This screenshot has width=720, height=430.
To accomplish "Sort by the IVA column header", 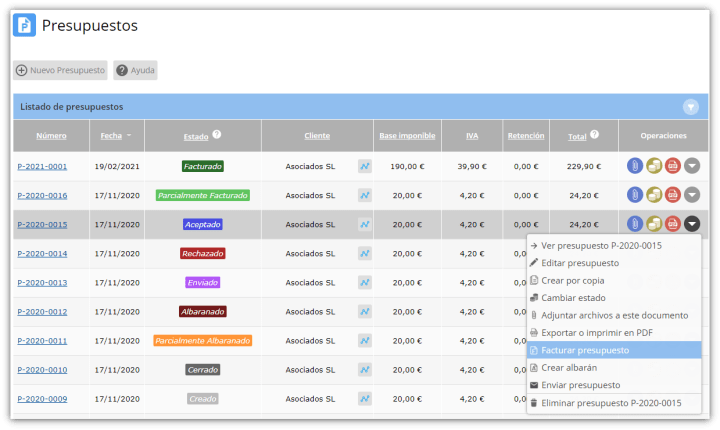I will (x=472, y=136).
